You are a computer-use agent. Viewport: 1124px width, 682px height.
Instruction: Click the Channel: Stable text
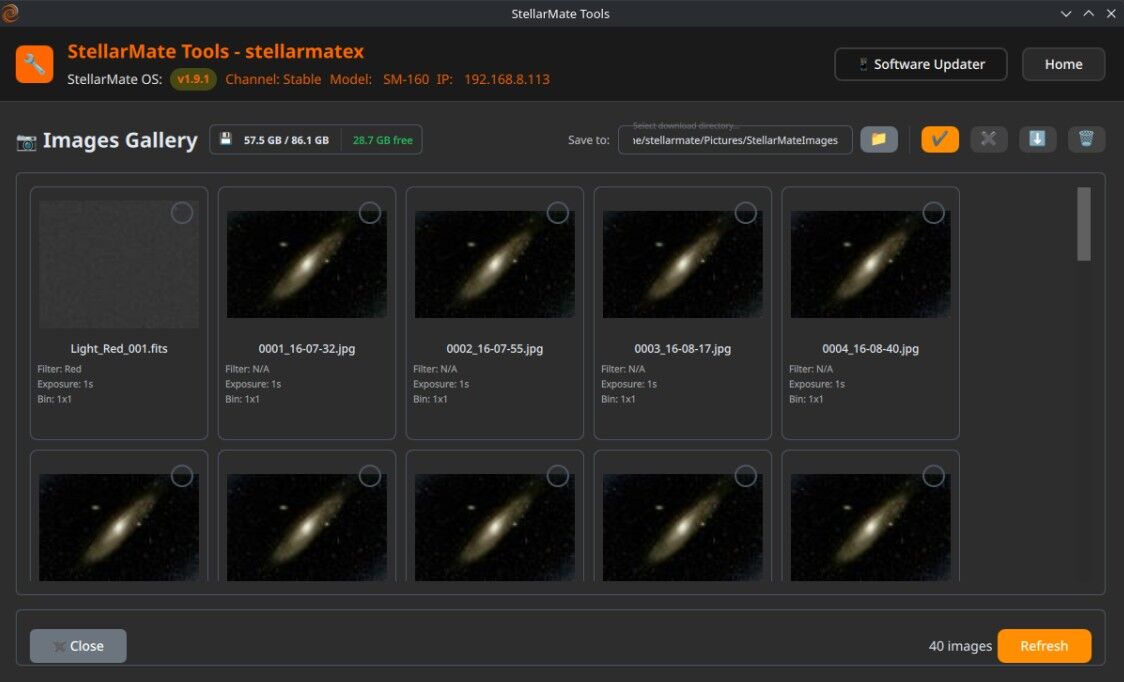[273, 79]
